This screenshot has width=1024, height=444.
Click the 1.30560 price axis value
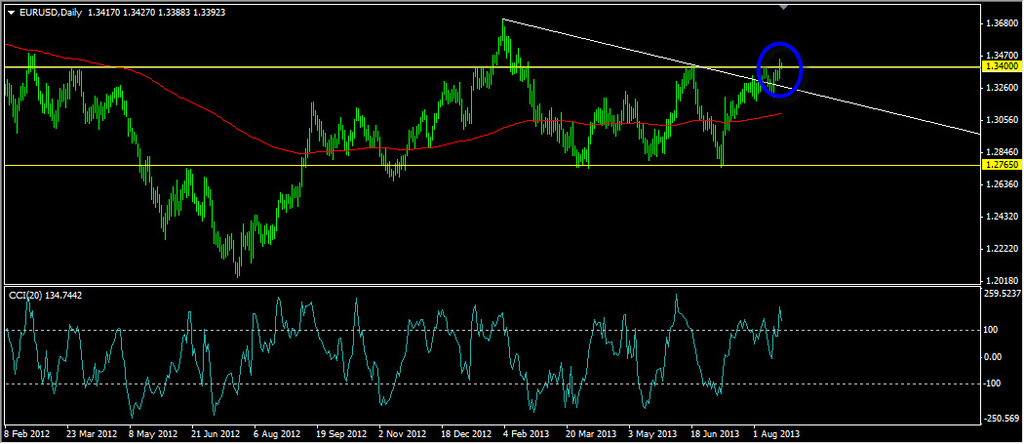click(x=1002, y=120)
